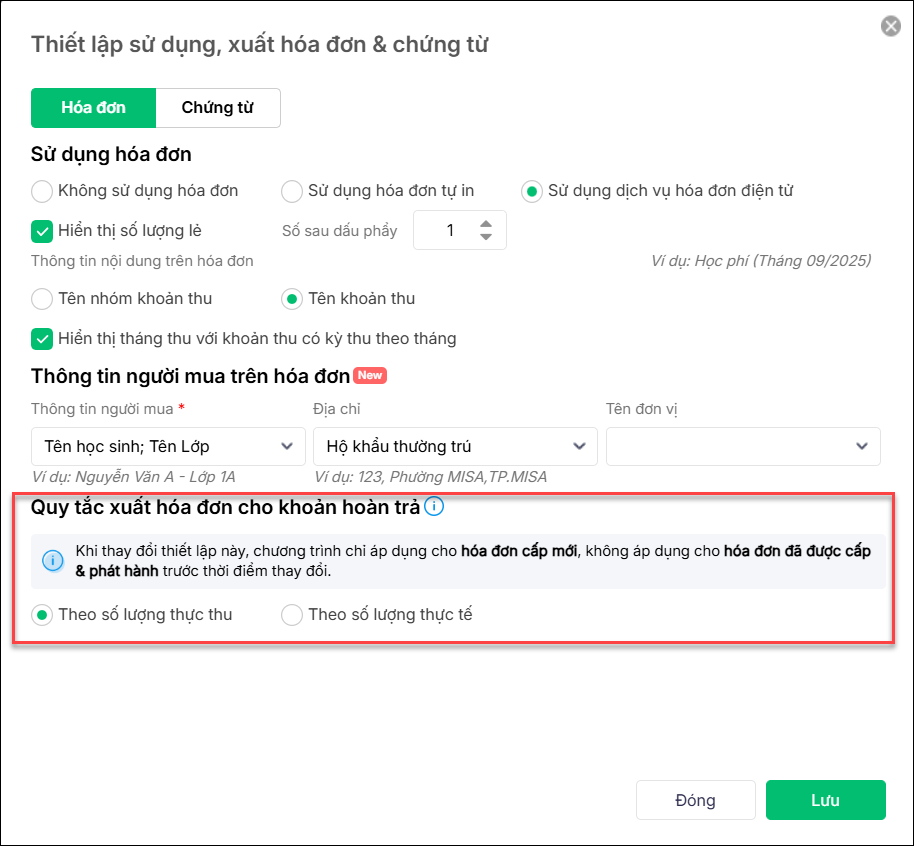The width and height of the screenshot is (914, 846).
Task: Click the red New badge
Action: click(370, 376)
